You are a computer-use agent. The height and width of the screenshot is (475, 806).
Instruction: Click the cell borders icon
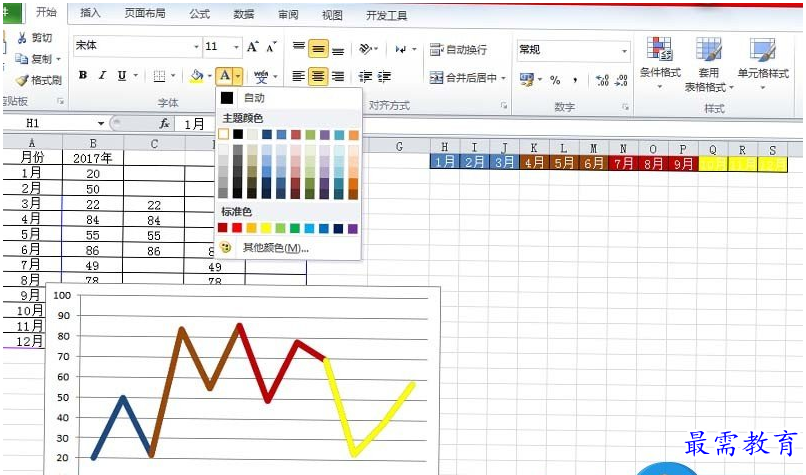(160, 76)
